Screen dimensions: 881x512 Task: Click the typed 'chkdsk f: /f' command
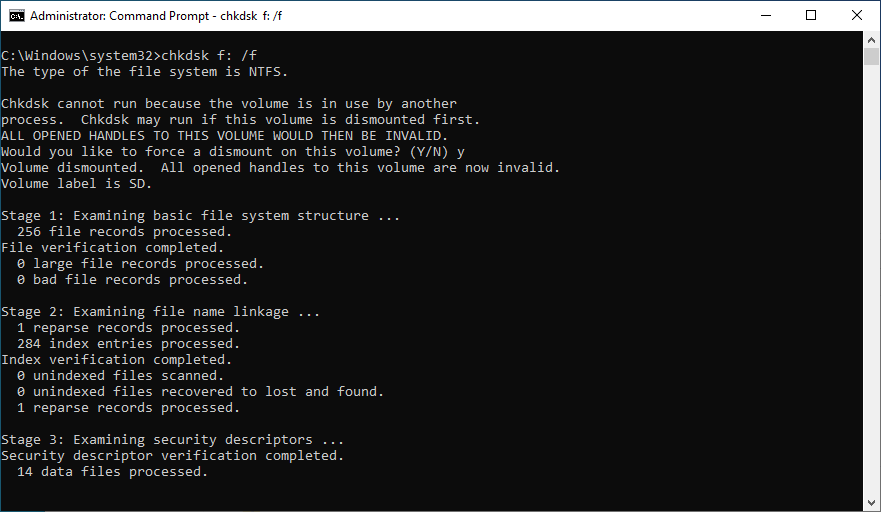point(217,56)
